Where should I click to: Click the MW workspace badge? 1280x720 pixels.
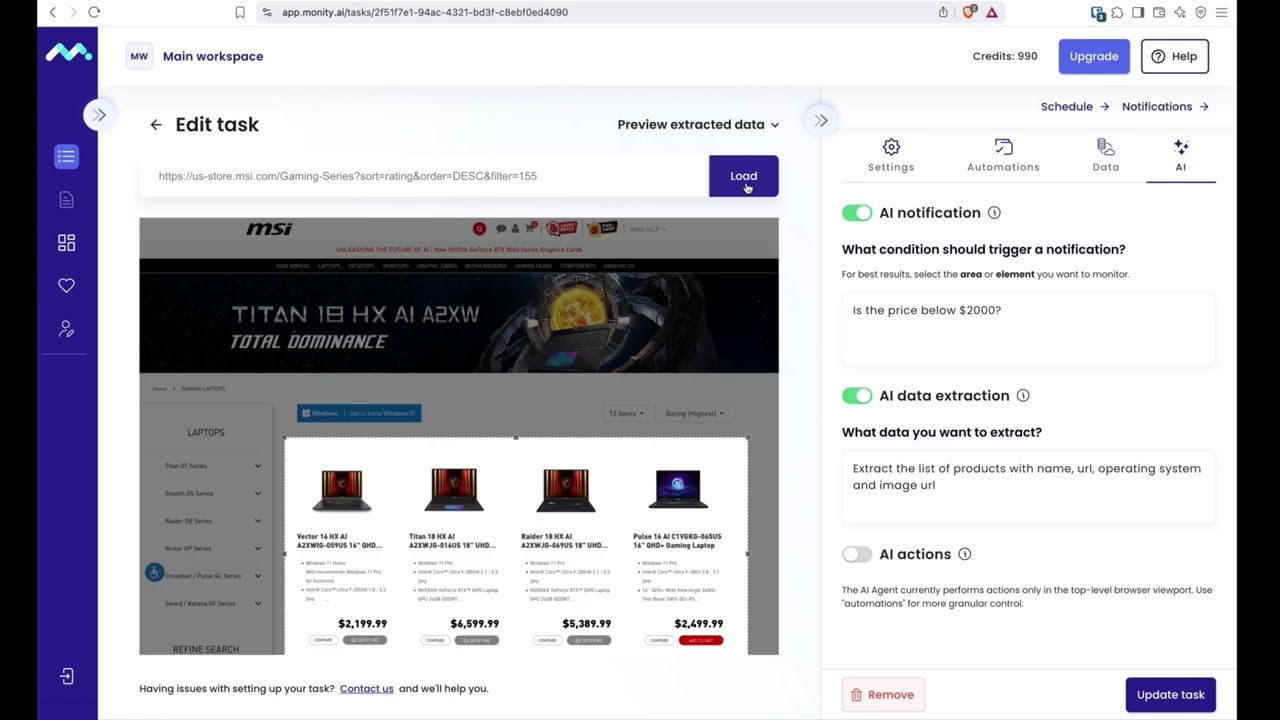[x=139, y=56]
